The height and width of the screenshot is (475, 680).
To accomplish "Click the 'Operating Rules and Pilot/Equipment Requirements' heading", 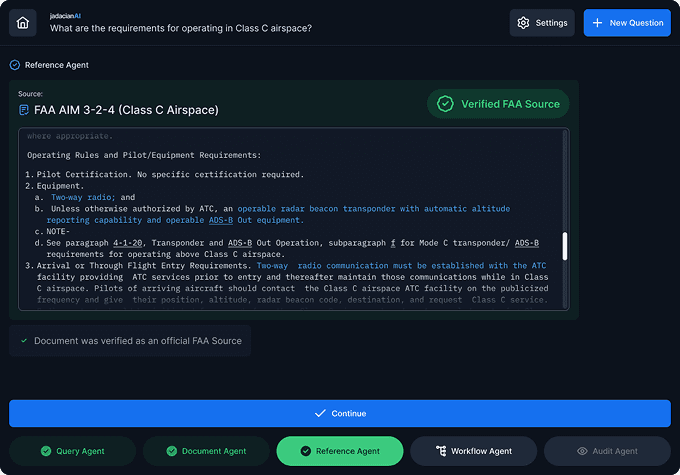I will [144, 155].
